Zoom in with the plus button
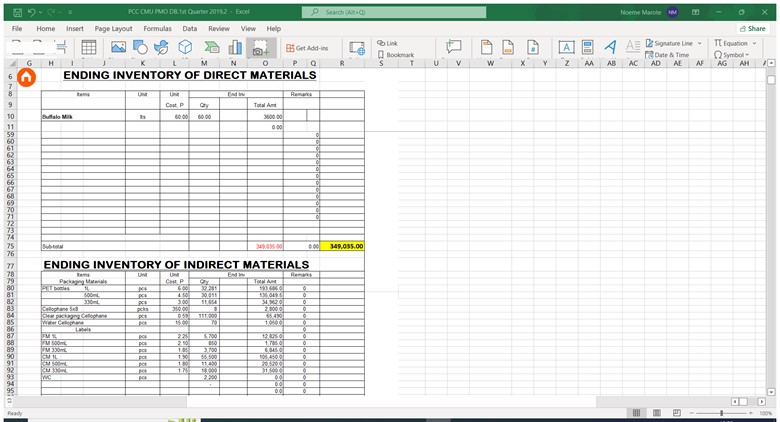The image size is (780, 422). pos(751,413)
